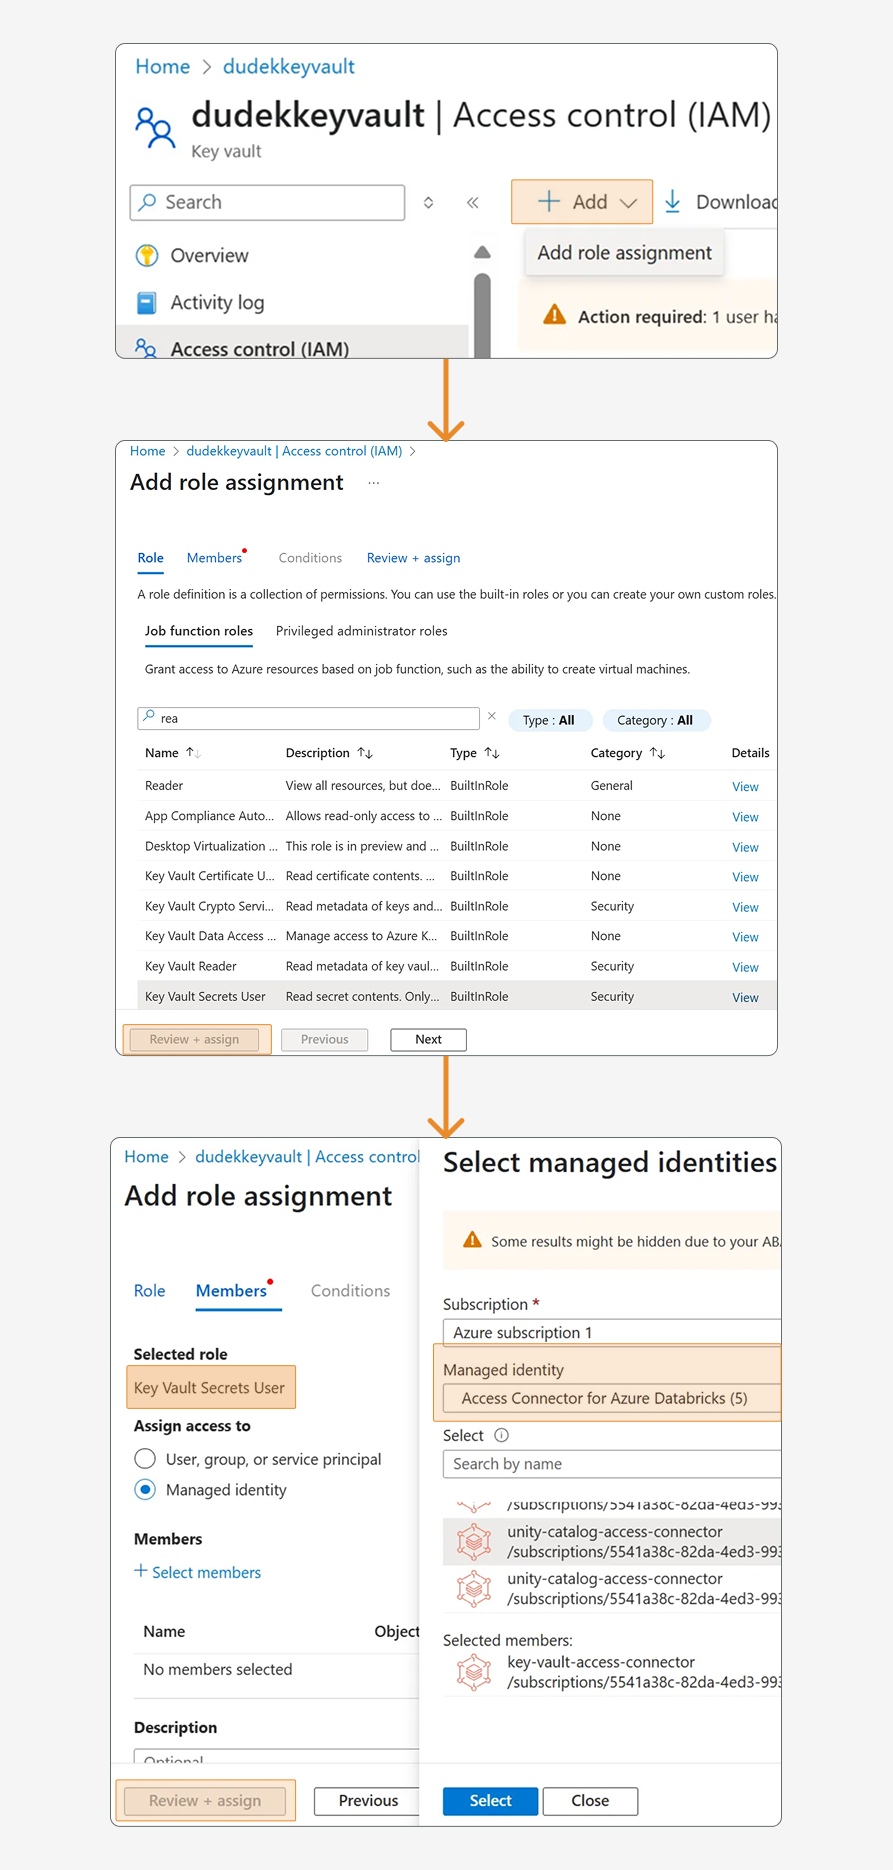The image size is (893, 1870).
Task: Choose the Managed identity radio option
Action: click(145, 1489)
